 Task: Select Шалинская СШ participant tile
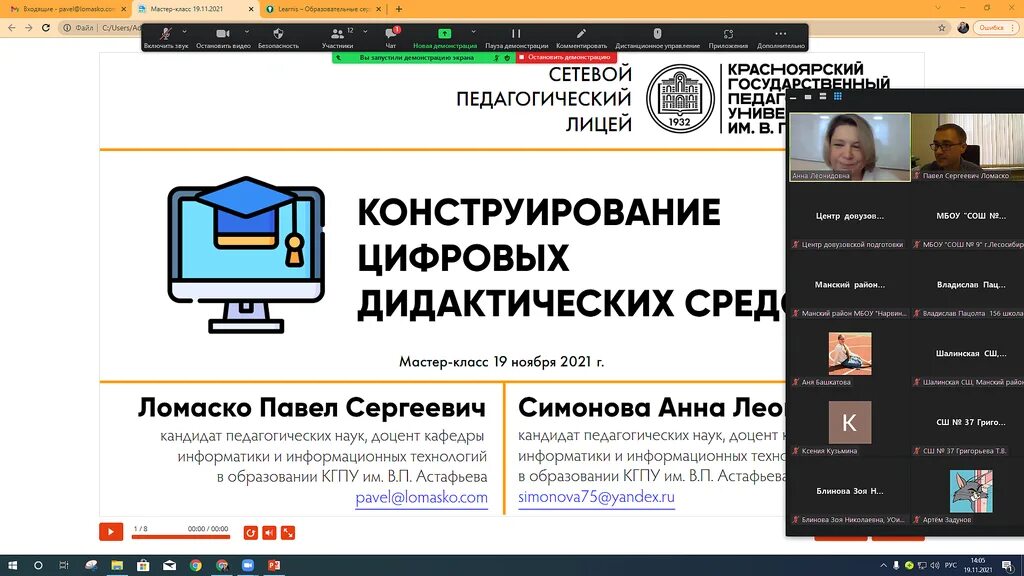(x=968, y=354)
